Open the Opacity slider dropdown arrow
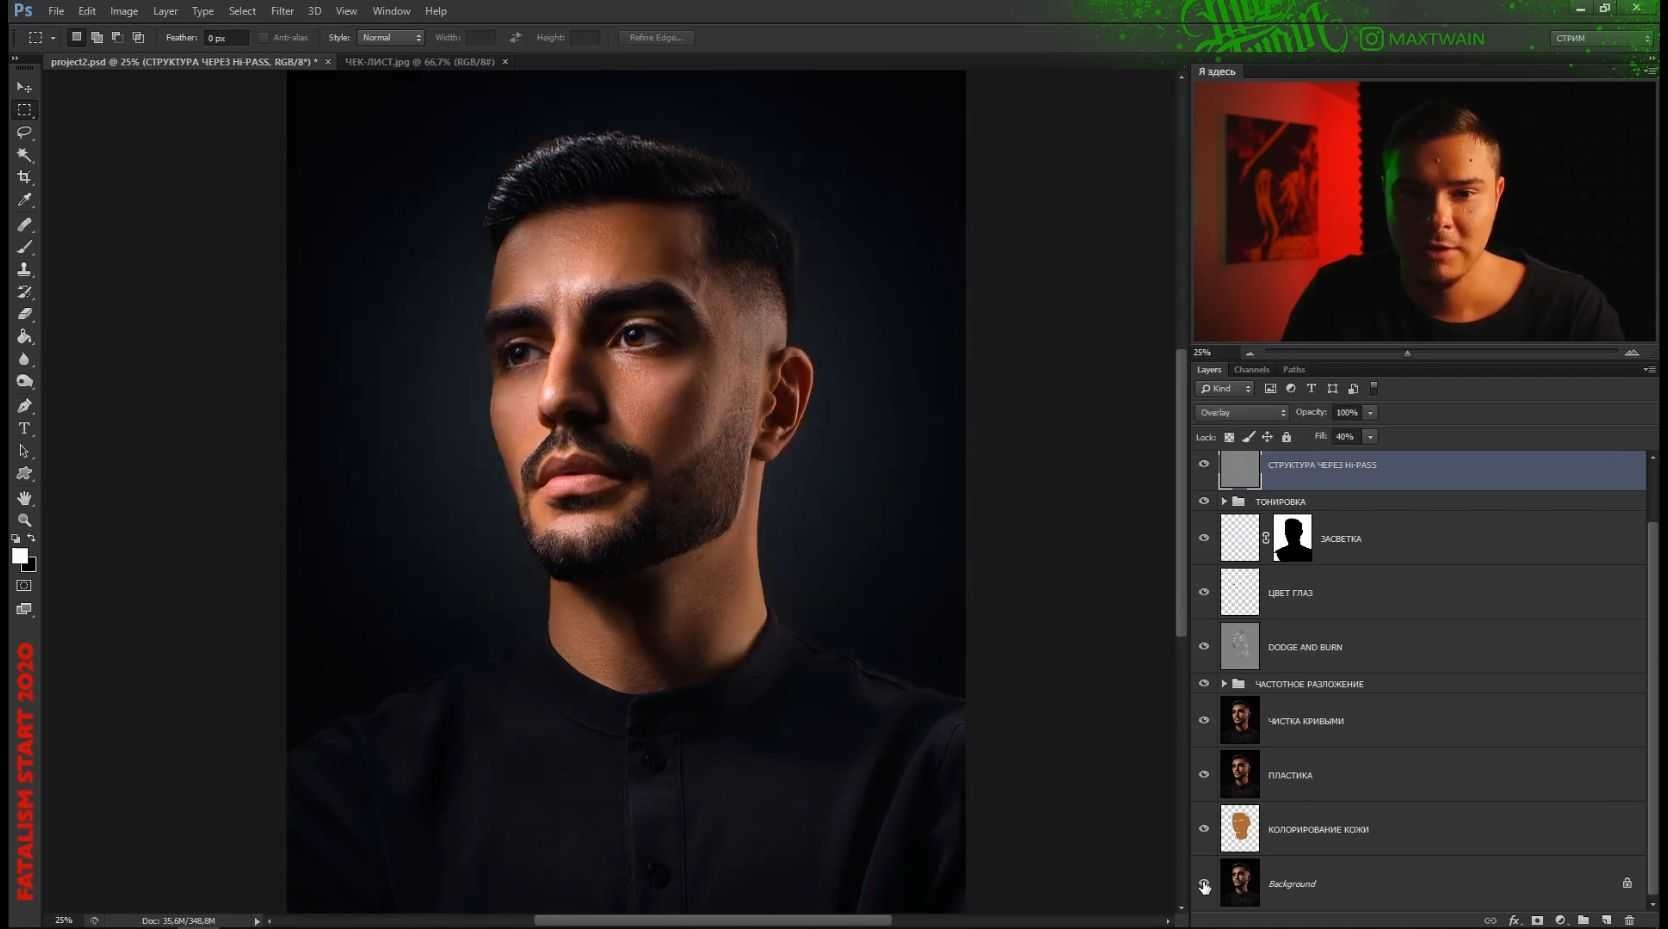The image size is (1668, 929). coord(1371,412)
